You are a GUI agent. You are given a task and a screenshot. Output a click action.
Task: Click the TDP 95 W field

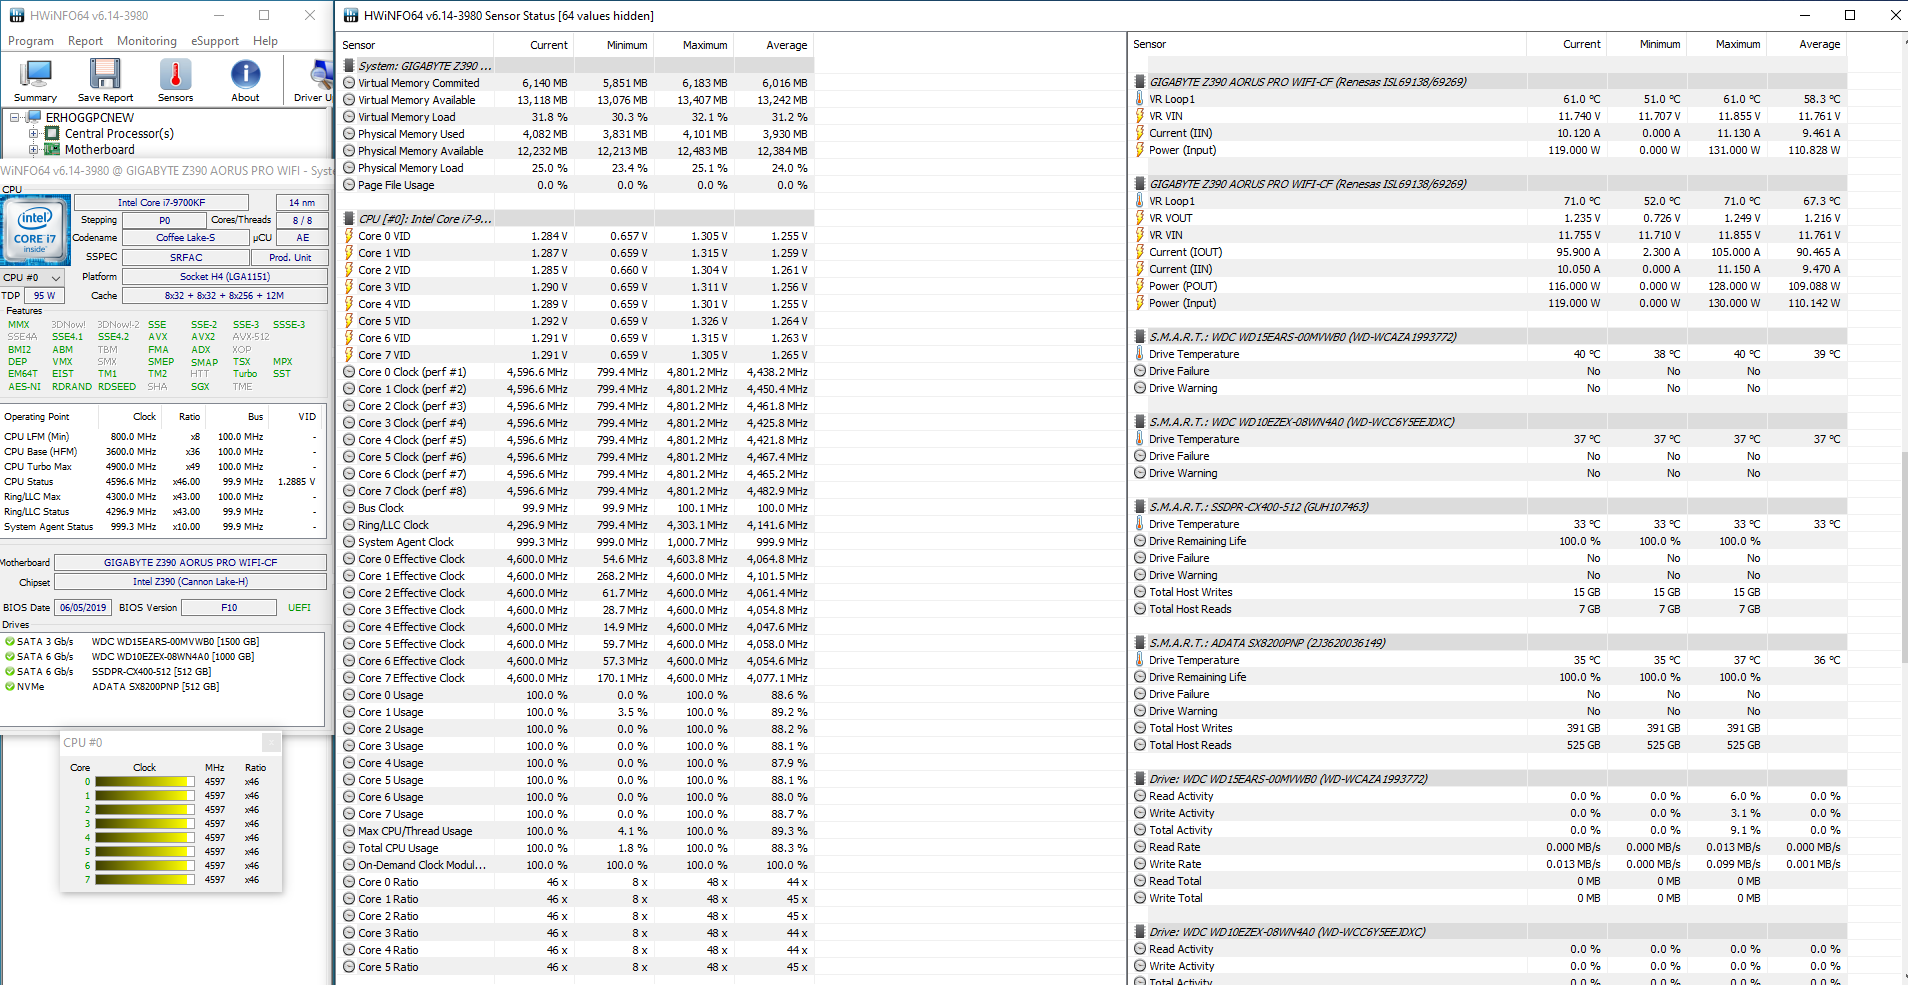pyautogui.click(x=44, y=295)
